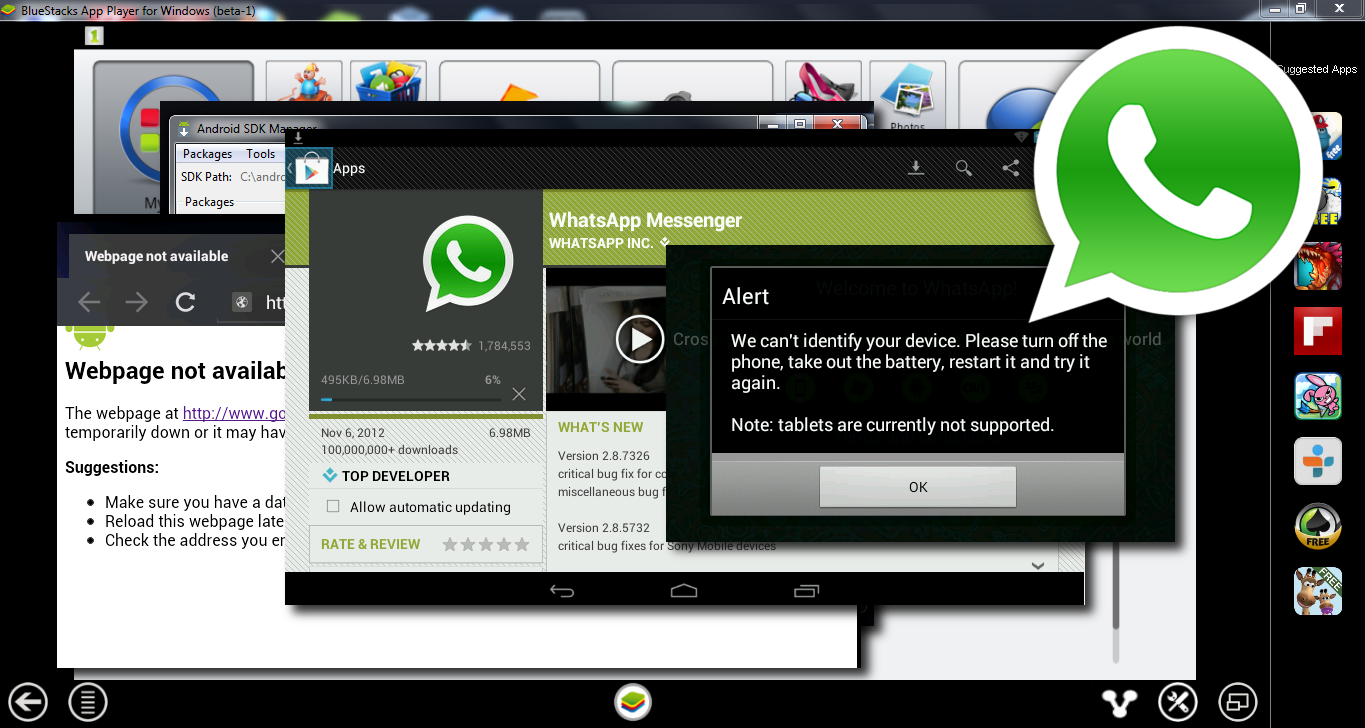
Task: Click Version 2.8.7326 text
Action: [604, 456]
